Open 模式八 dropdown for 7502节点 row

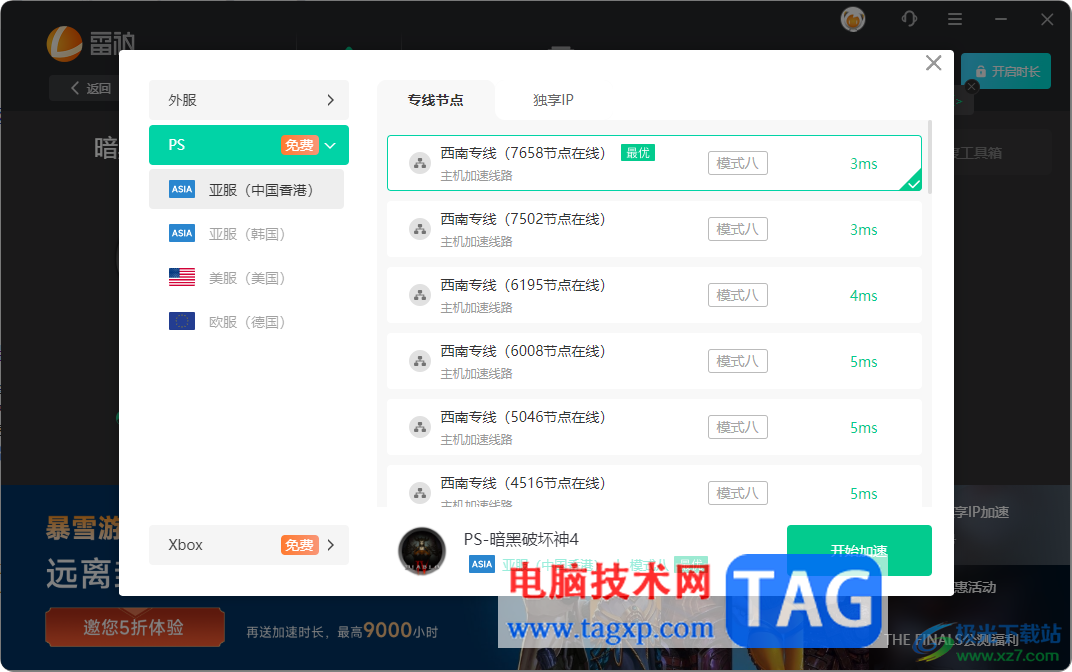click(x=738, y=229)
